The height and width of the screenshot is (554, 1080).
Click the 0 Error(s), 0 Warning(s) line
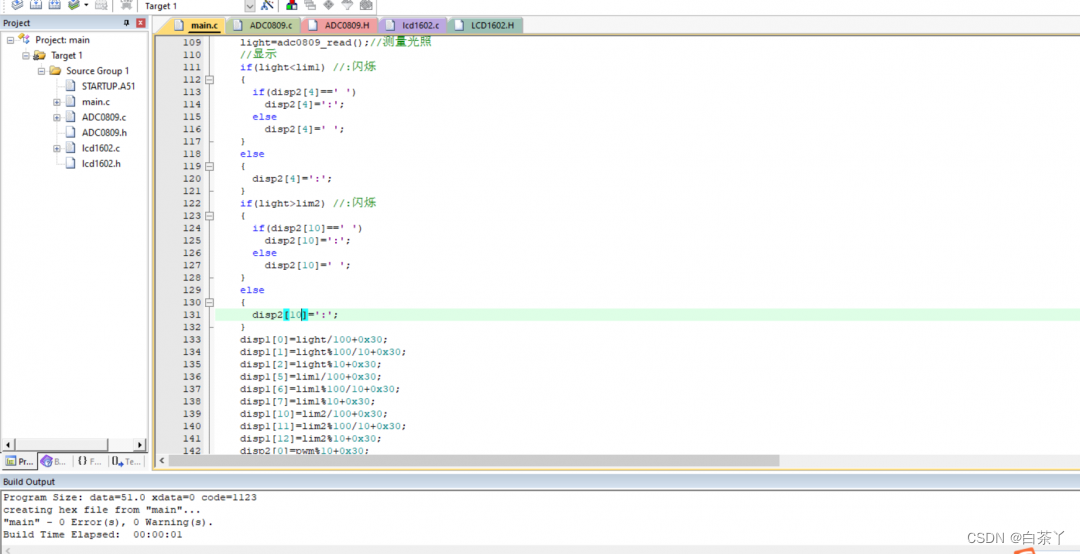pos(108,522)
